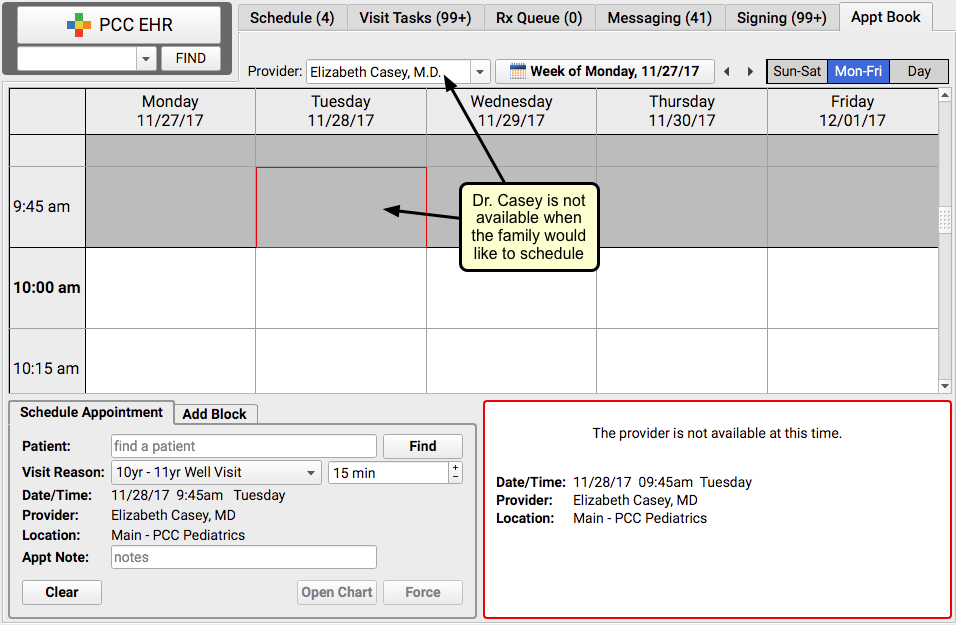Click the appointment grid scrollbar thumb

tap(945, 220)
